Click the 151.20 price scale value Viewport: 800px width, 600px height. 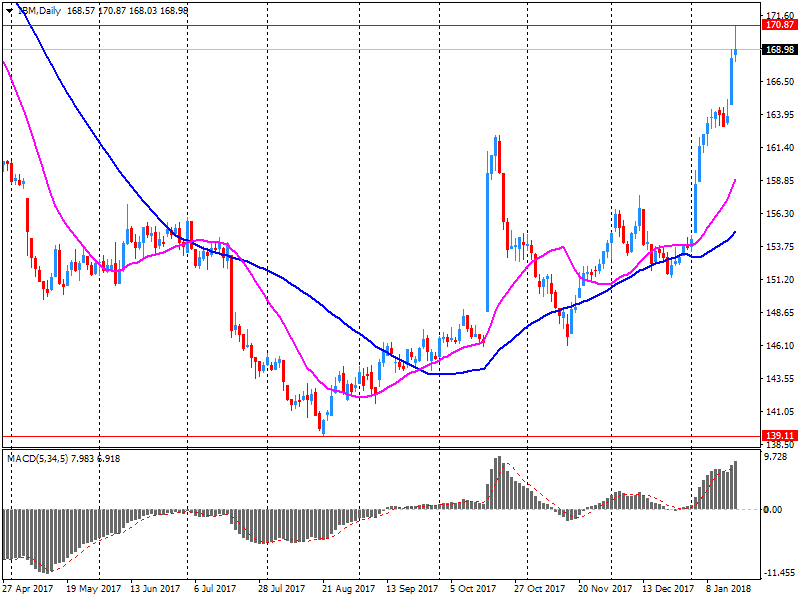[778, 280]
